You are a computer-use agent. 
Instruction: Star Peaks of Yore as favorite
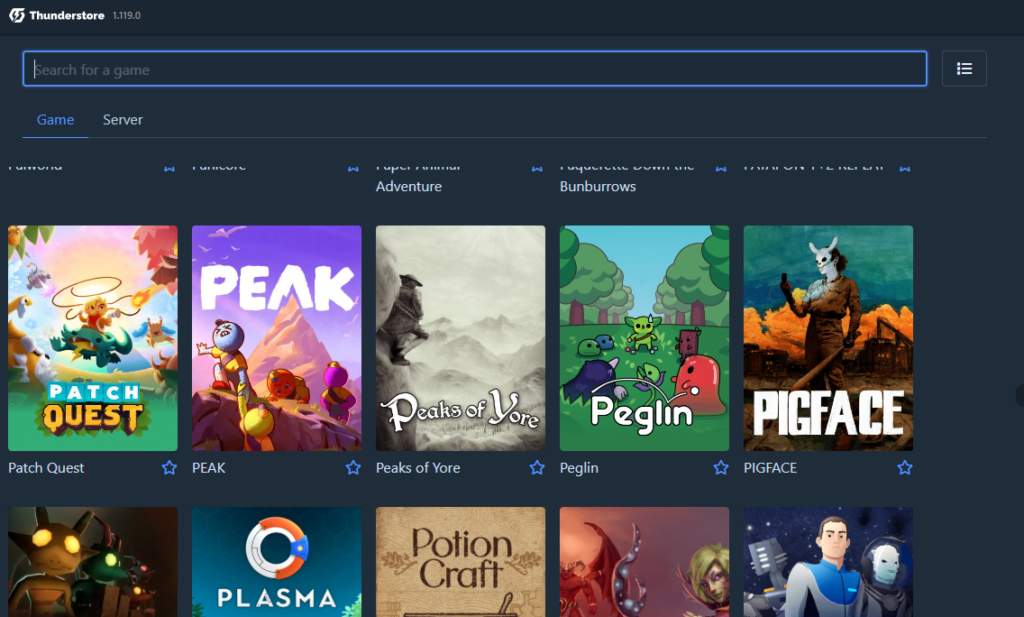[537, 467]
